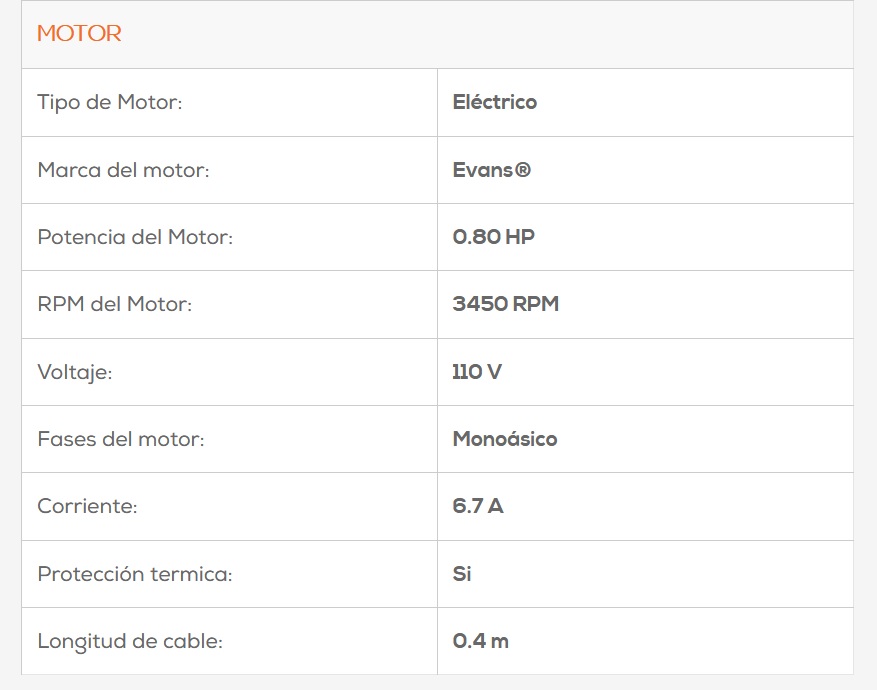Click the "RPM del Motor:" label

114,304
